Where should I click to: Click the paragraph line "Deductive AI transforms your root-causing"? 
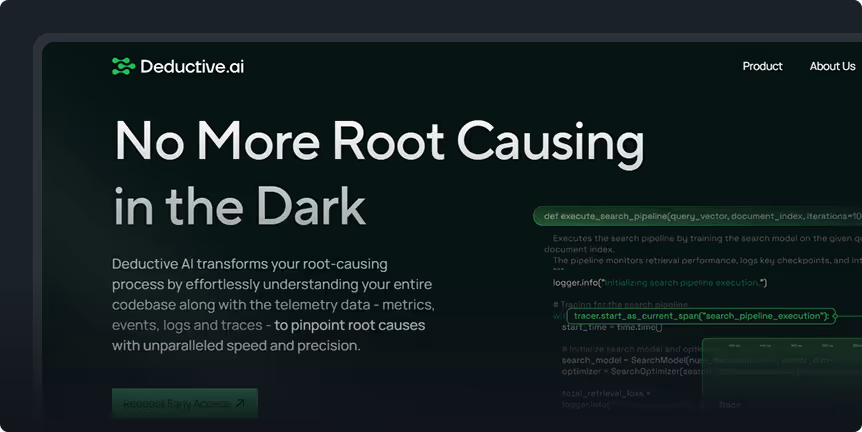tap(250, 264)
